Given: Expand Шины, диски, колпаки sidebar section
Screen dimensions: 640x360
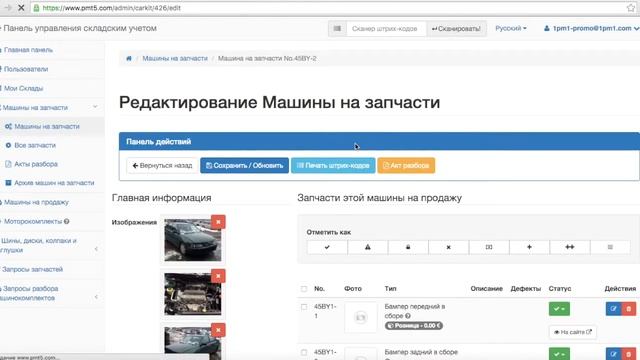Looking at the screenshot, I should coord(96,249).
